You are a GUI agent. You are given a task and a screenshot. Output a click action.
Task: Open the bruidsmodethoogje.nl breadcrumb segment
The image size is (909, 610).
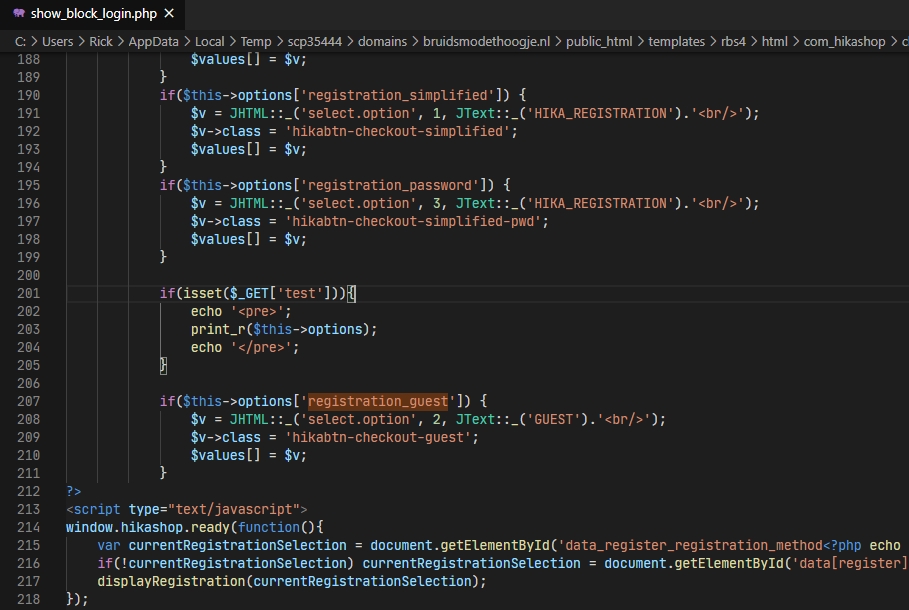point(486,42)
